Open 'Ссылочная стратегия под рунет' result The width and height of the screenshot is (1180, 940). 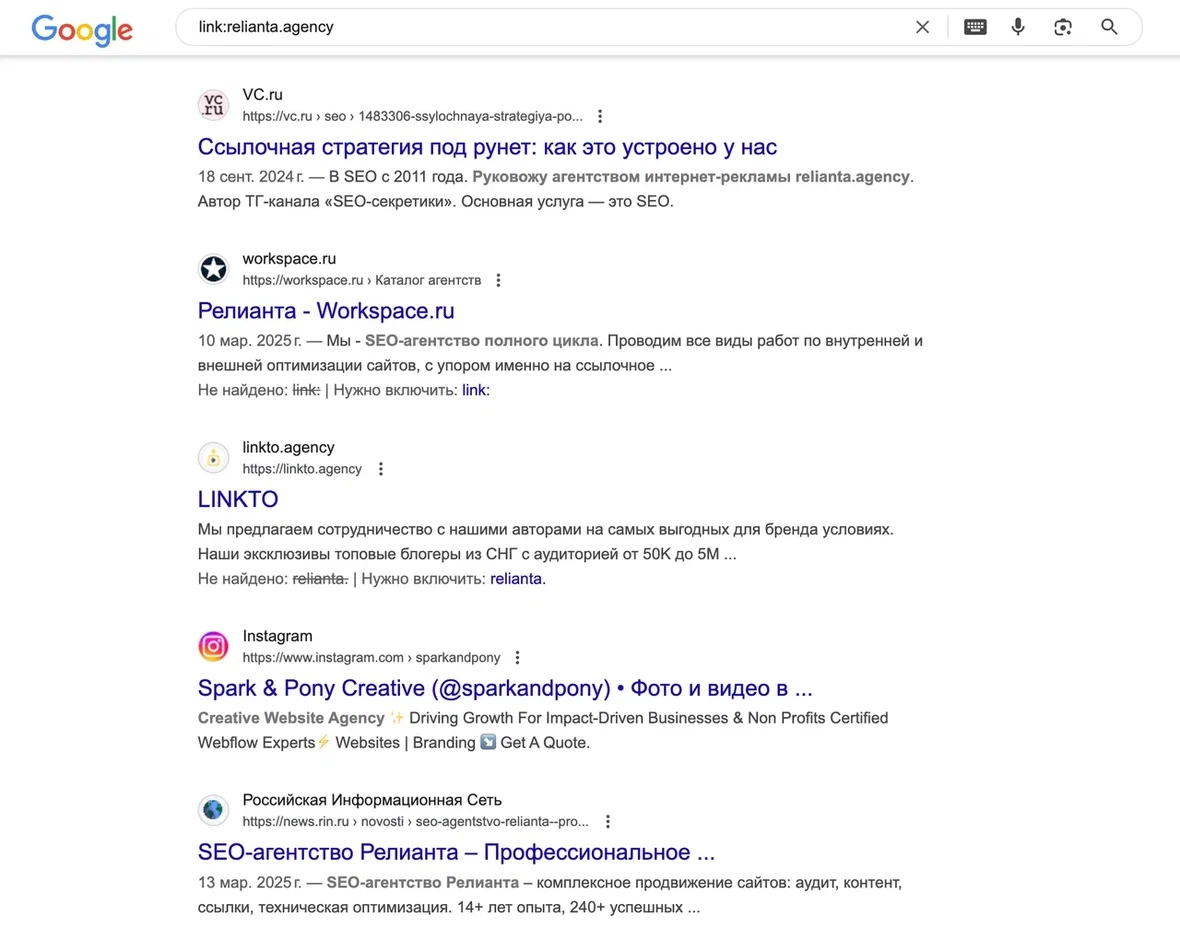[487, 147]
